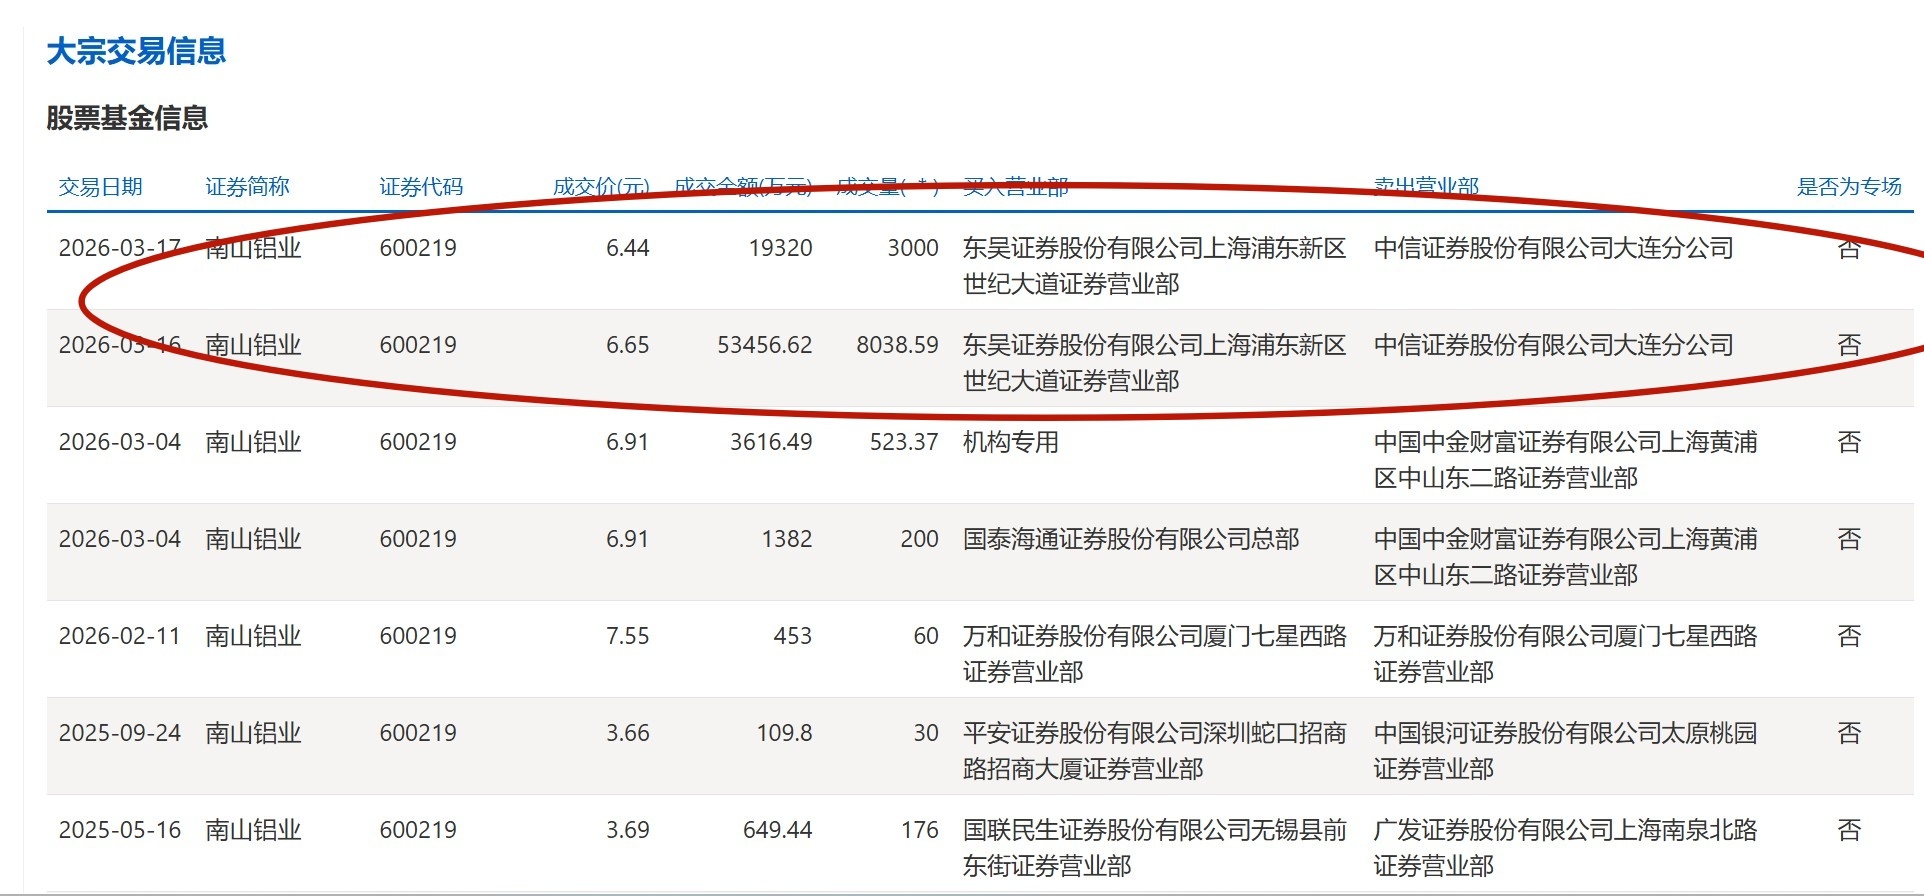Click the 卖出营业部 column header

(1426, 187)
